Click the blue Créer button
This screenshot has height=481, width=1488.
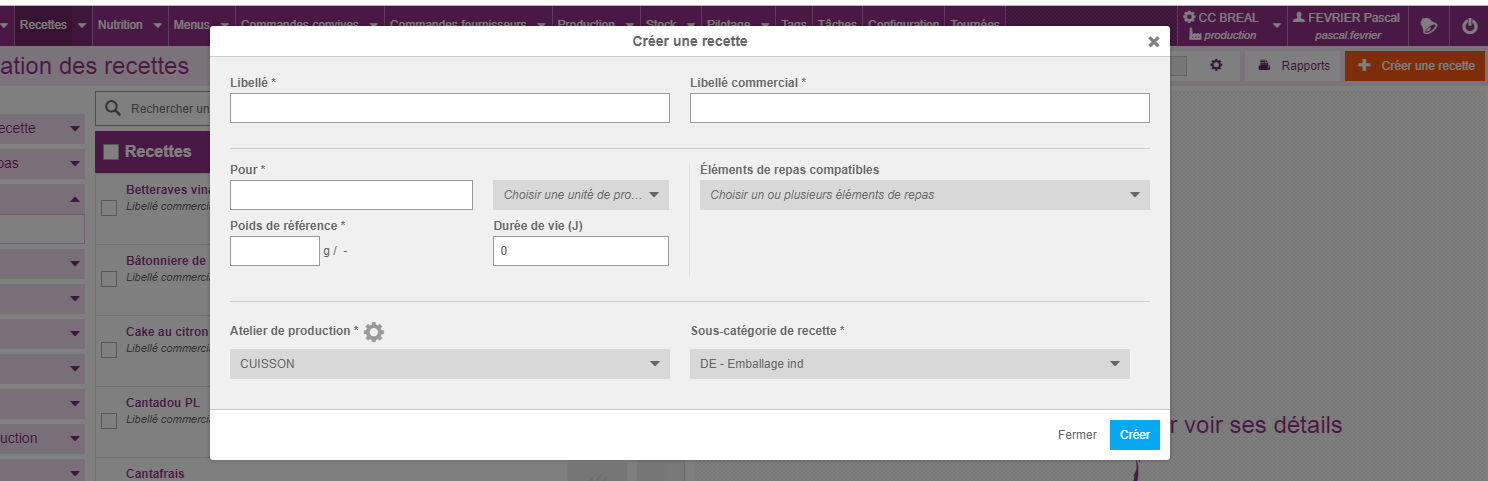[1134, 435]
